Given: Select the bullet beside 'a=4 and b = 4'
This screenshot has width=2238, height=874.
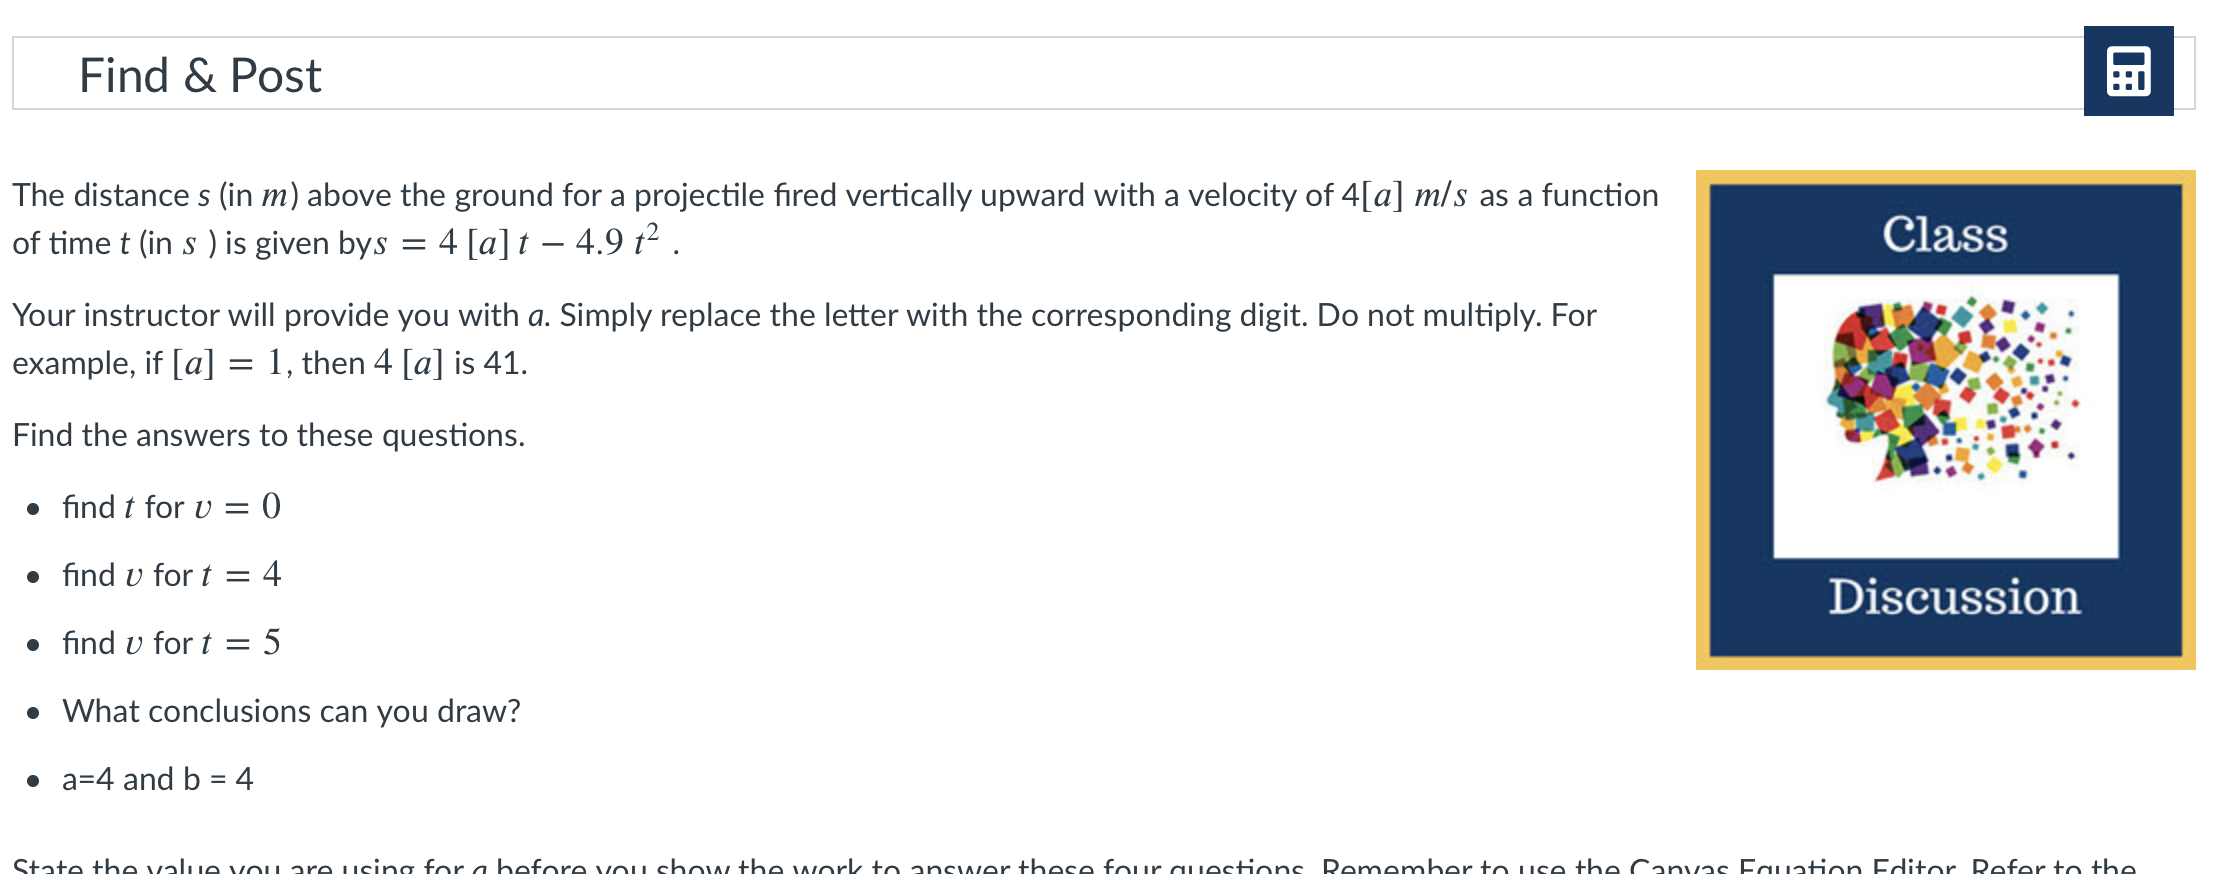Looking at the screenshot, I should 33,781.
